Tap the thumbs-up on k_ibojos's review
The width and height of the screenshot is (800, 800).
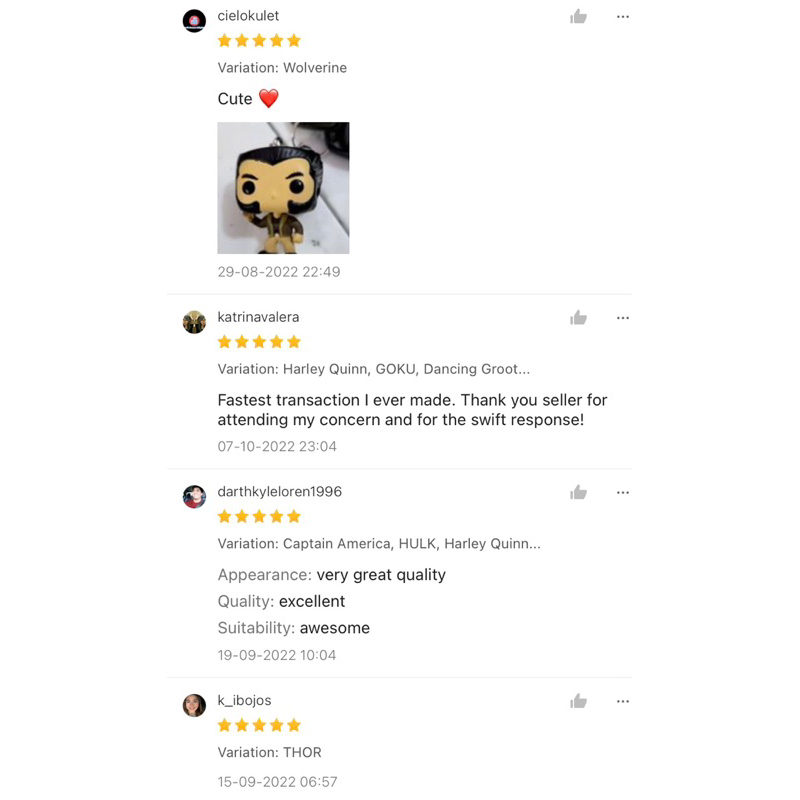578,702
